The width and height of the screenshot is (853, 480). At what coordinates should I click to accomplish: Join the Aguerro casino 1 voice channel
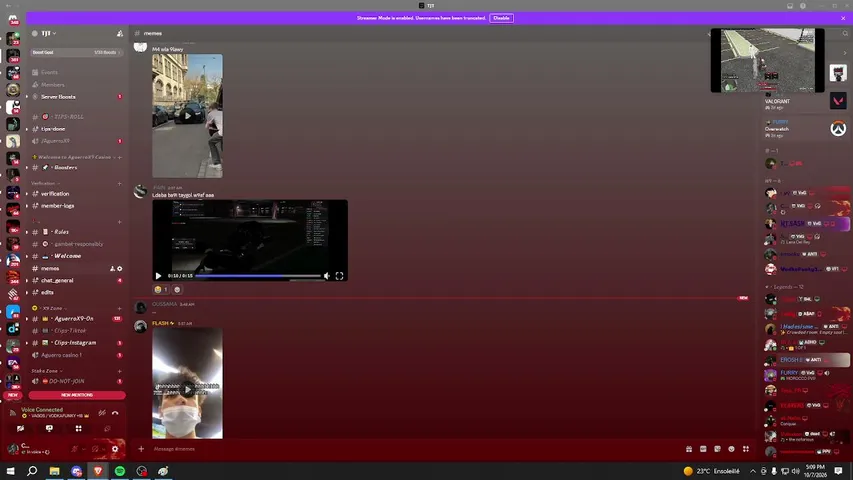[61, 355]
